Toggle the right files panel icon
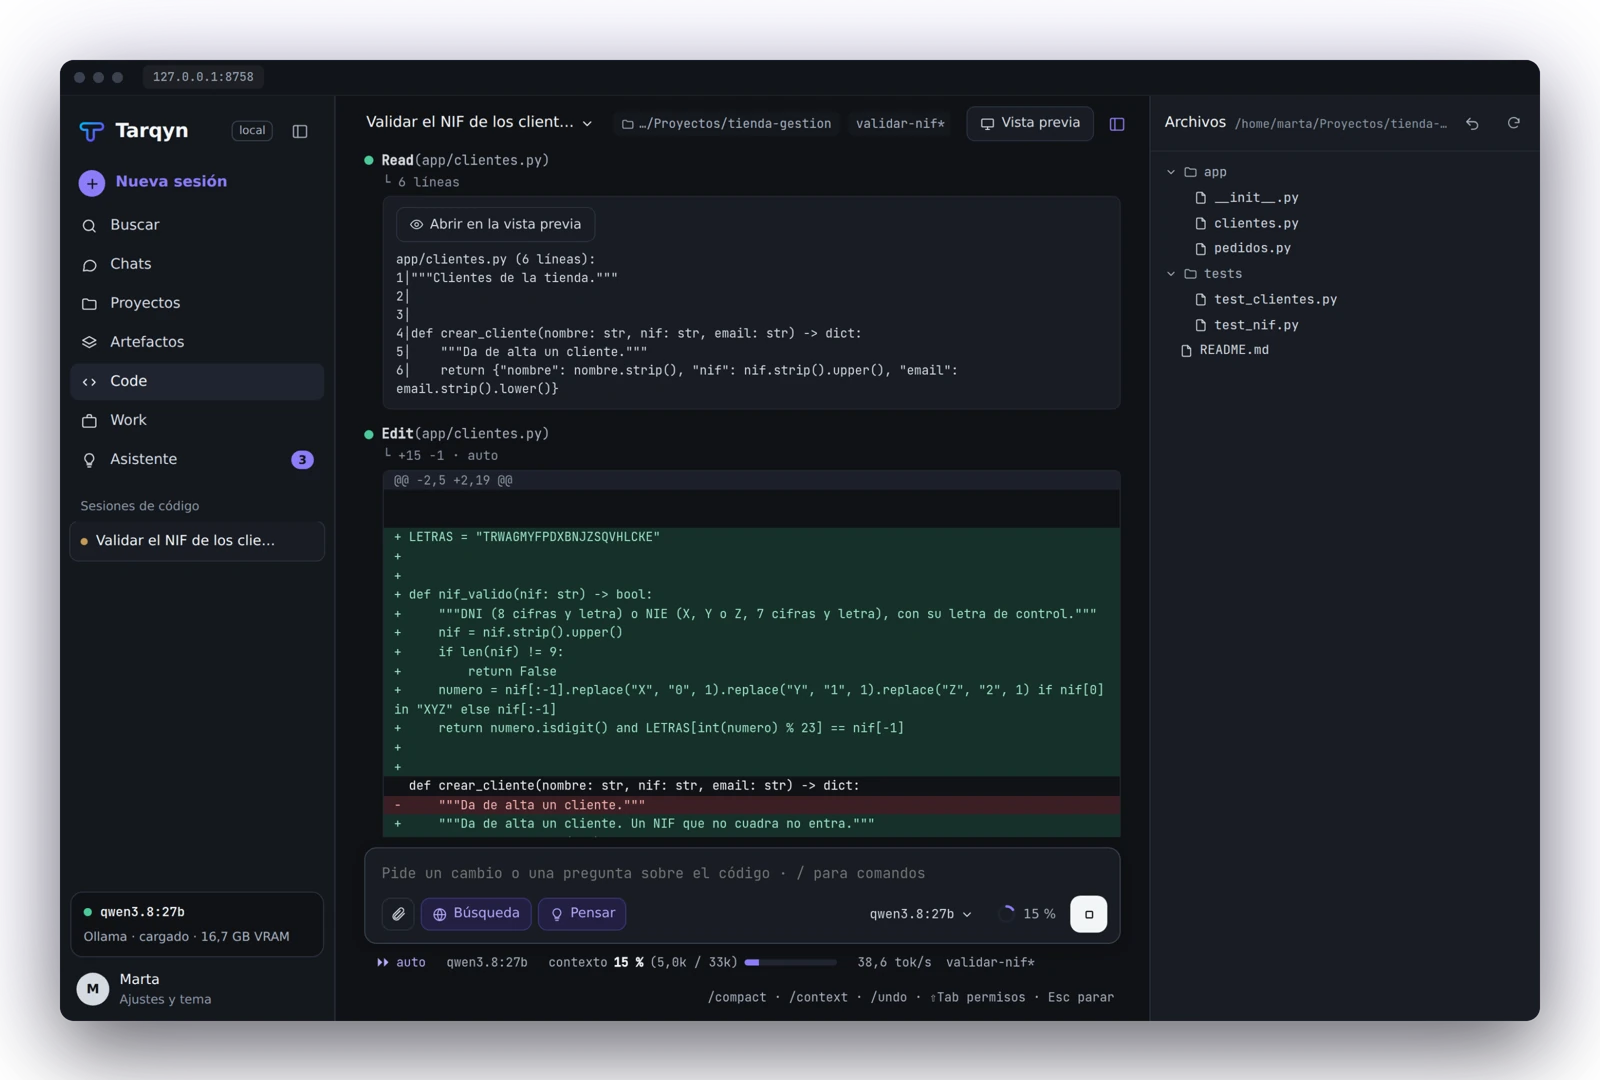Image resolution: width=1600 pixels, height=1080 pixels. [1117, 124]
